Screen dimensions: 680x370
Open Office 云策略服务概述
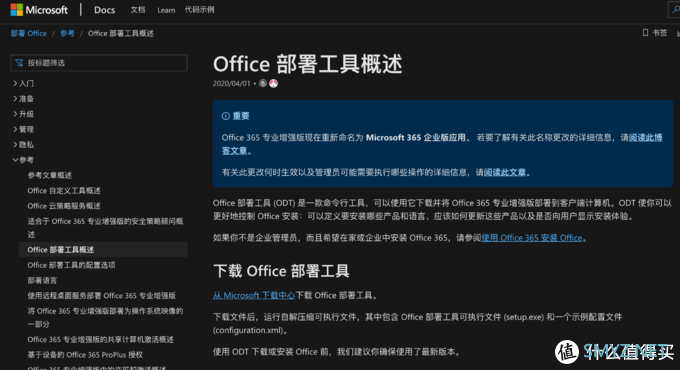[64, 206]
